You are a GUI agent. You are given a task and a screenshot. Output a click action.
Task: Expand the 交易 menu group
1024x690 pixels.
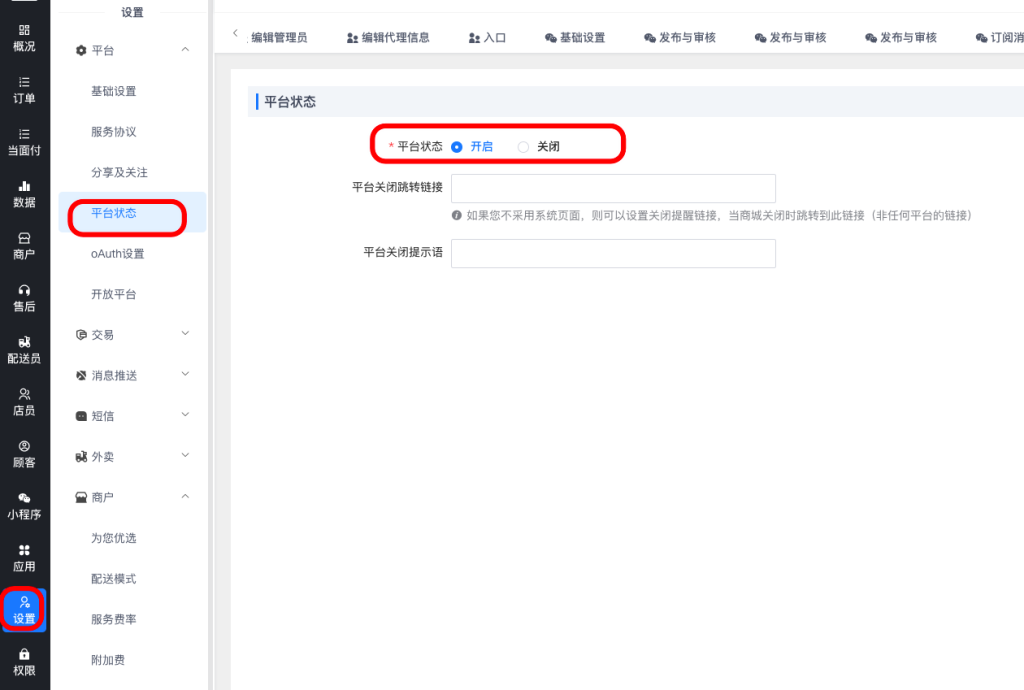(x=185, y=335)
